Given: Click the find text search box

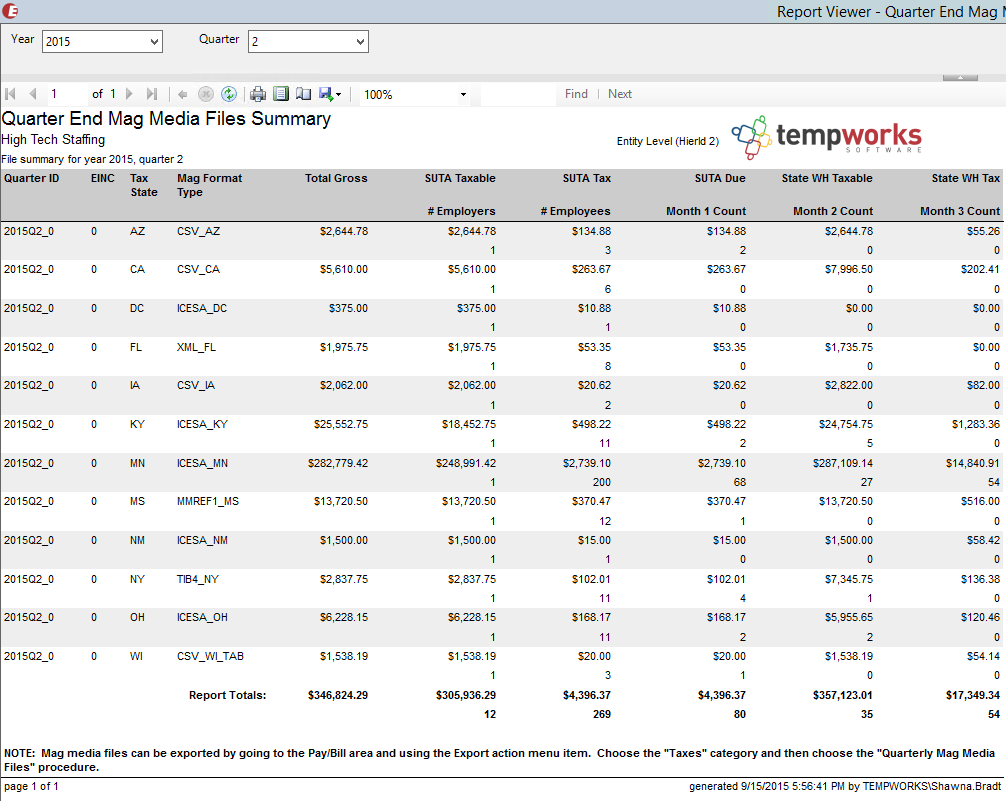Looking at the screenshot, I should (517, 94).
